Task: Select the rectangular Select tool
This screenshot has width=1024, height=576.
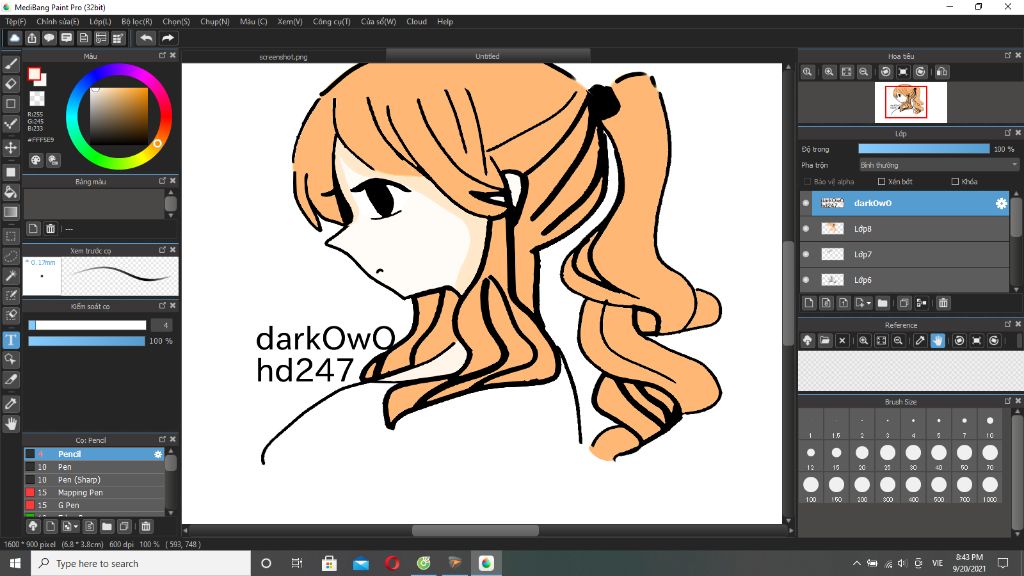Action: pos(10,236)
